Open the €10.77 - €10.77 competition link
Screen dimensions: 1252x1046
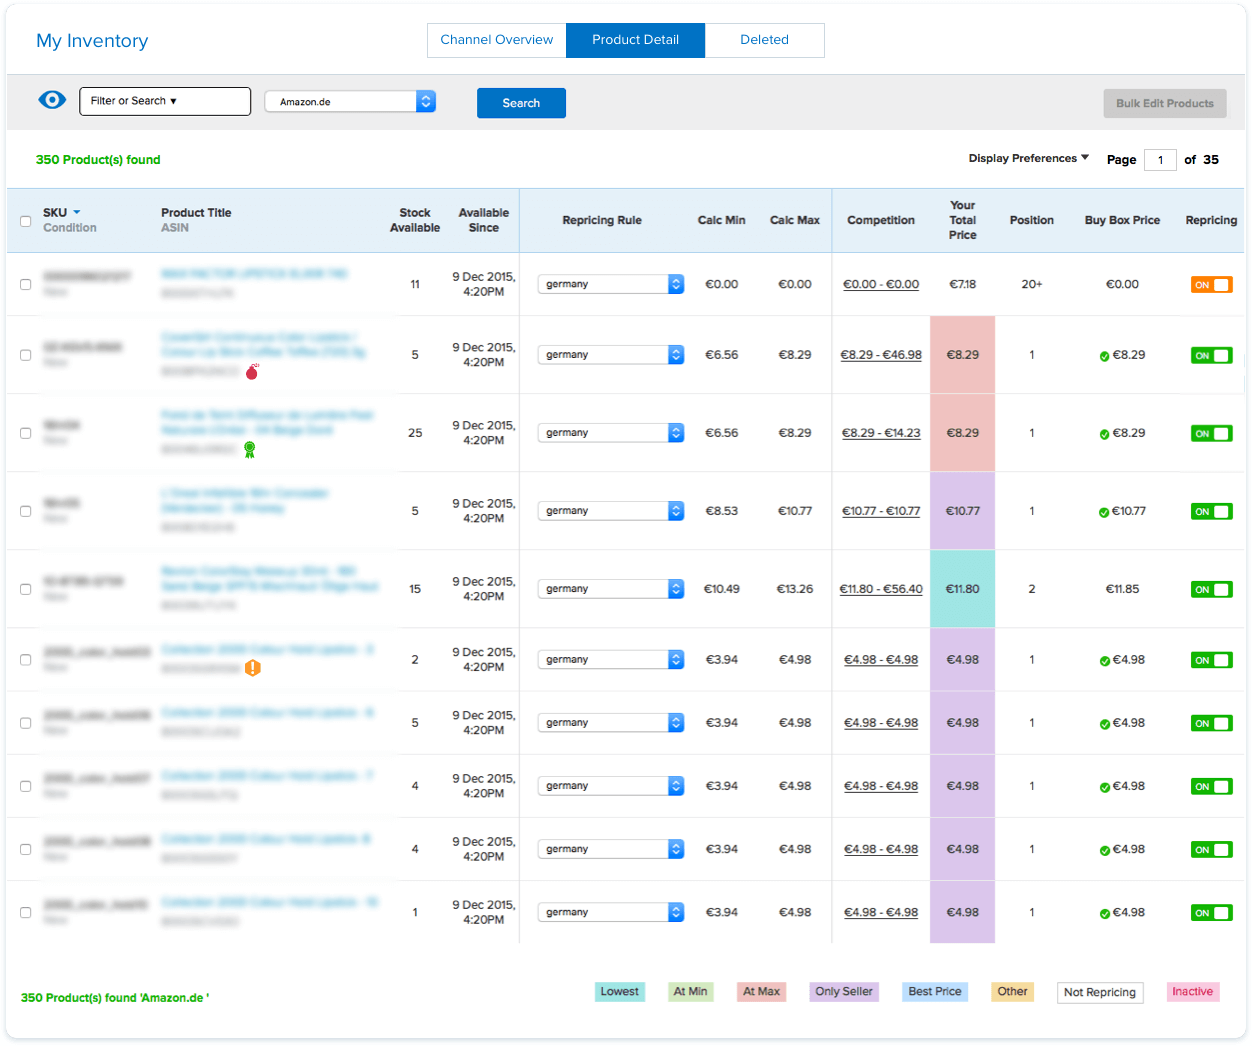click(x=881, y=511)
